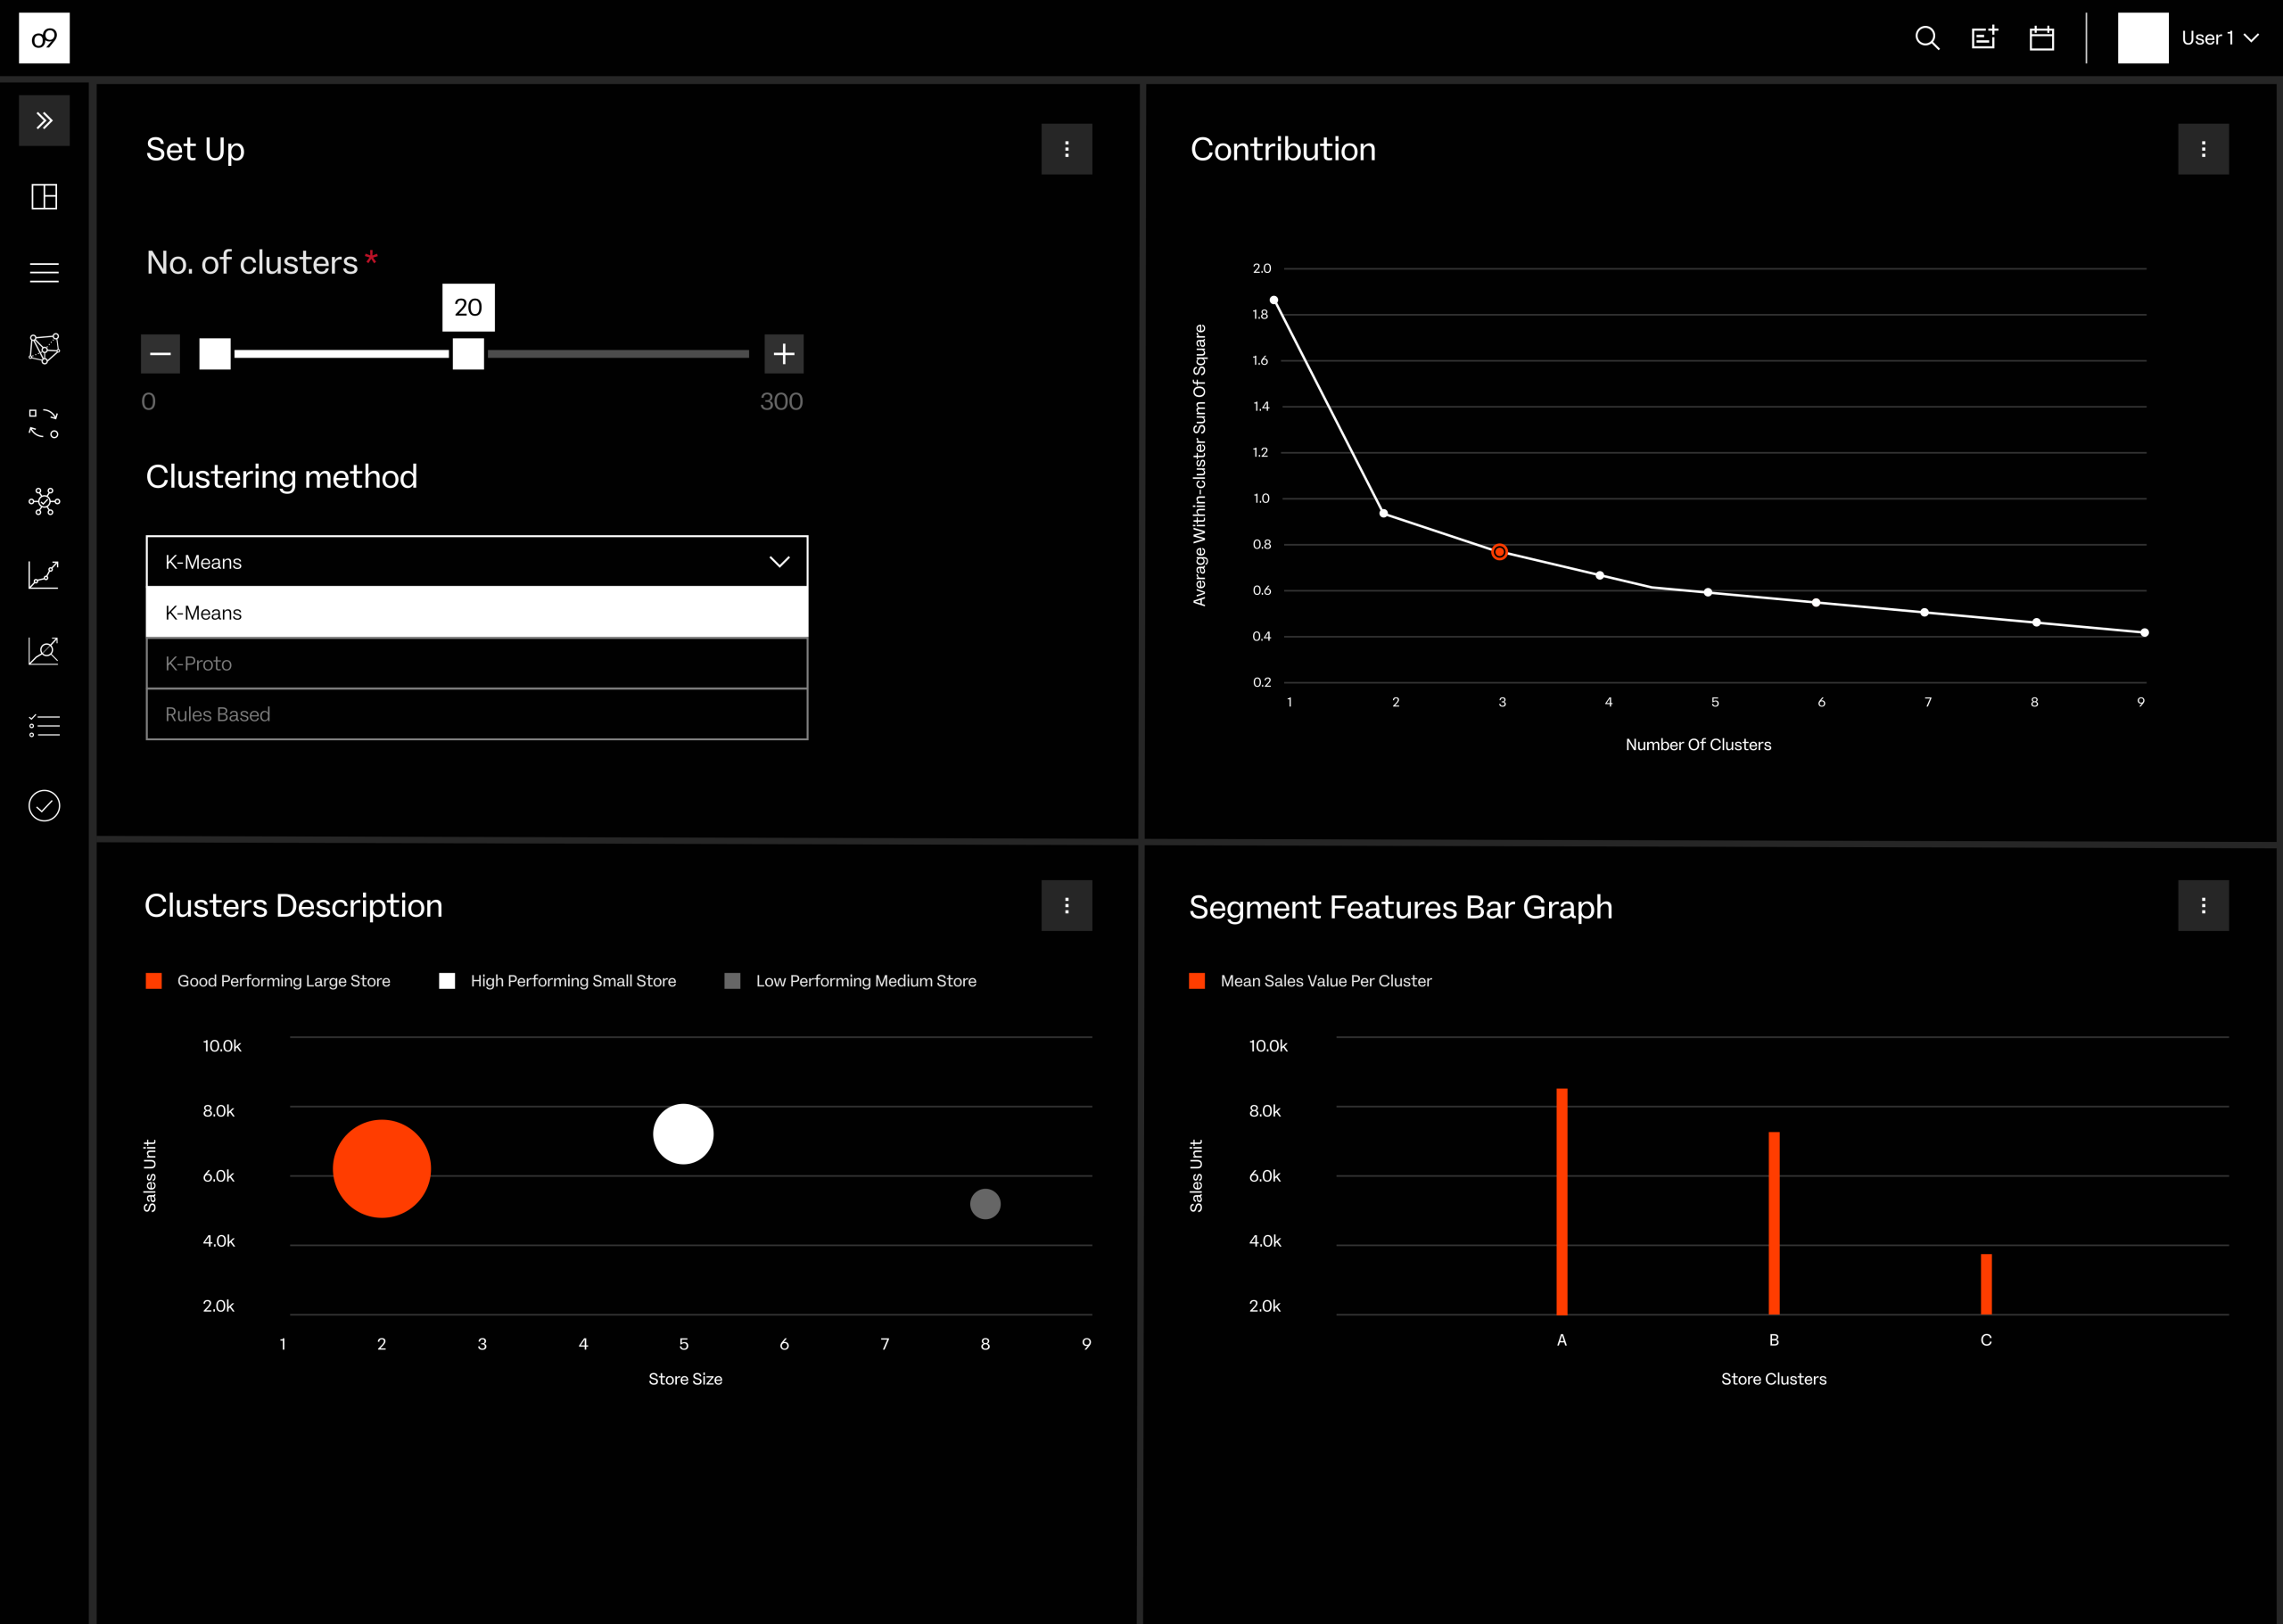Open the search icon in the top bar
The image size is (2283, 1624).
(x=1928, y=38)
